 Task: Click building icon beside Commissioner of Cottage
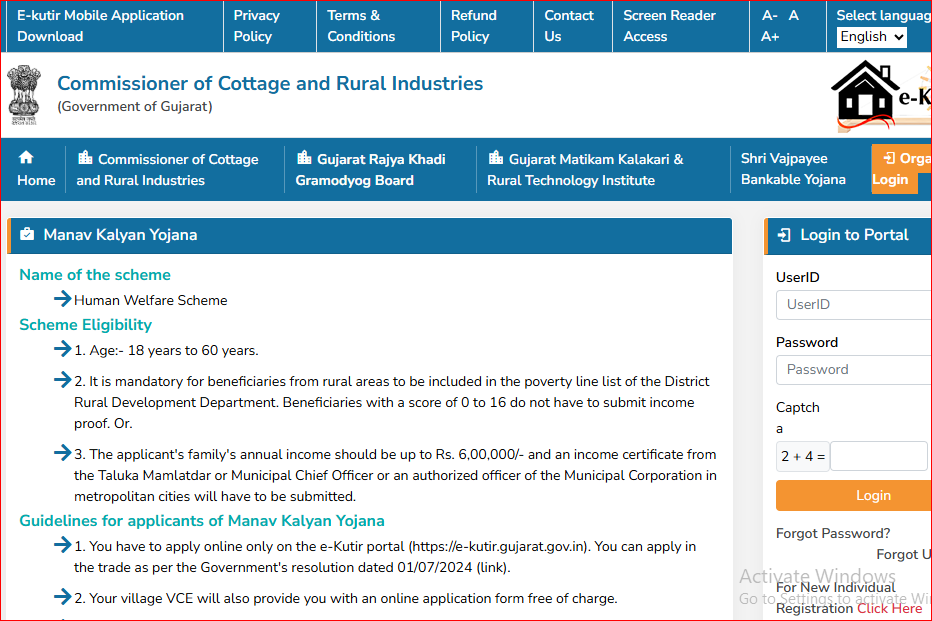click(85, 157)
